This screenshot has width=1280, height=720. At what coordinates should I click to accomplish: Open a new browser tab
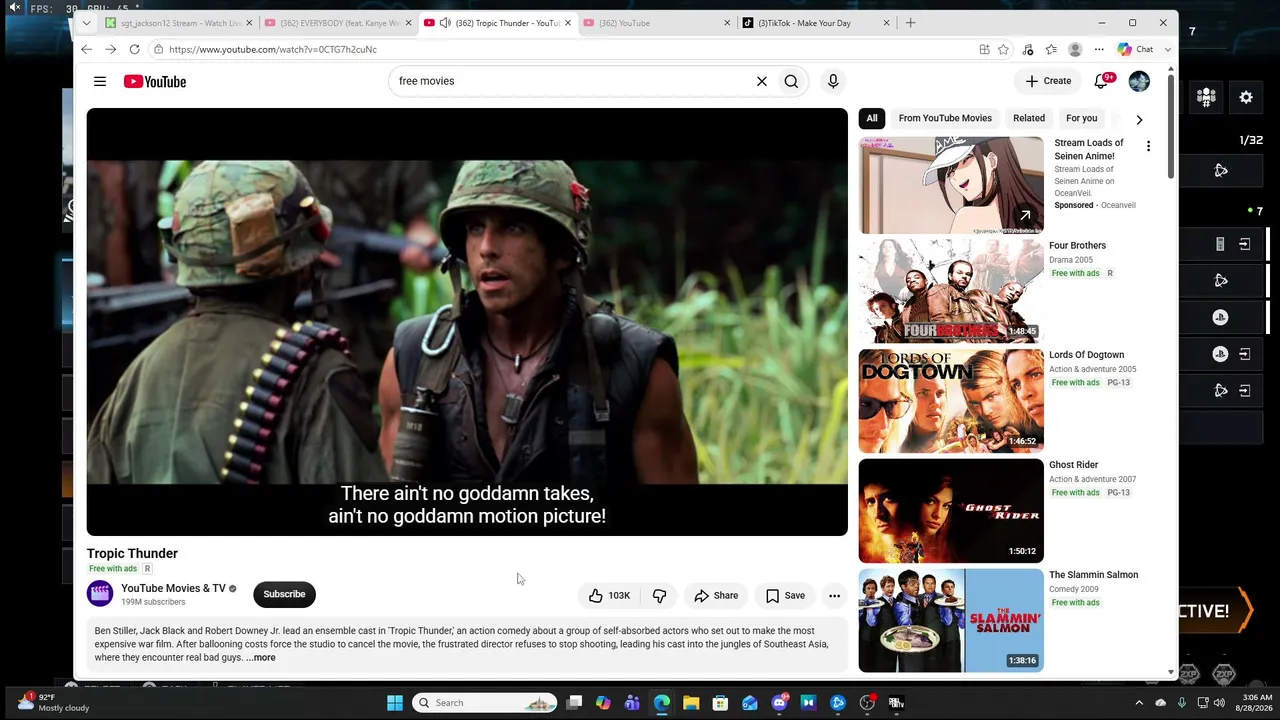(x=910, y=23)
